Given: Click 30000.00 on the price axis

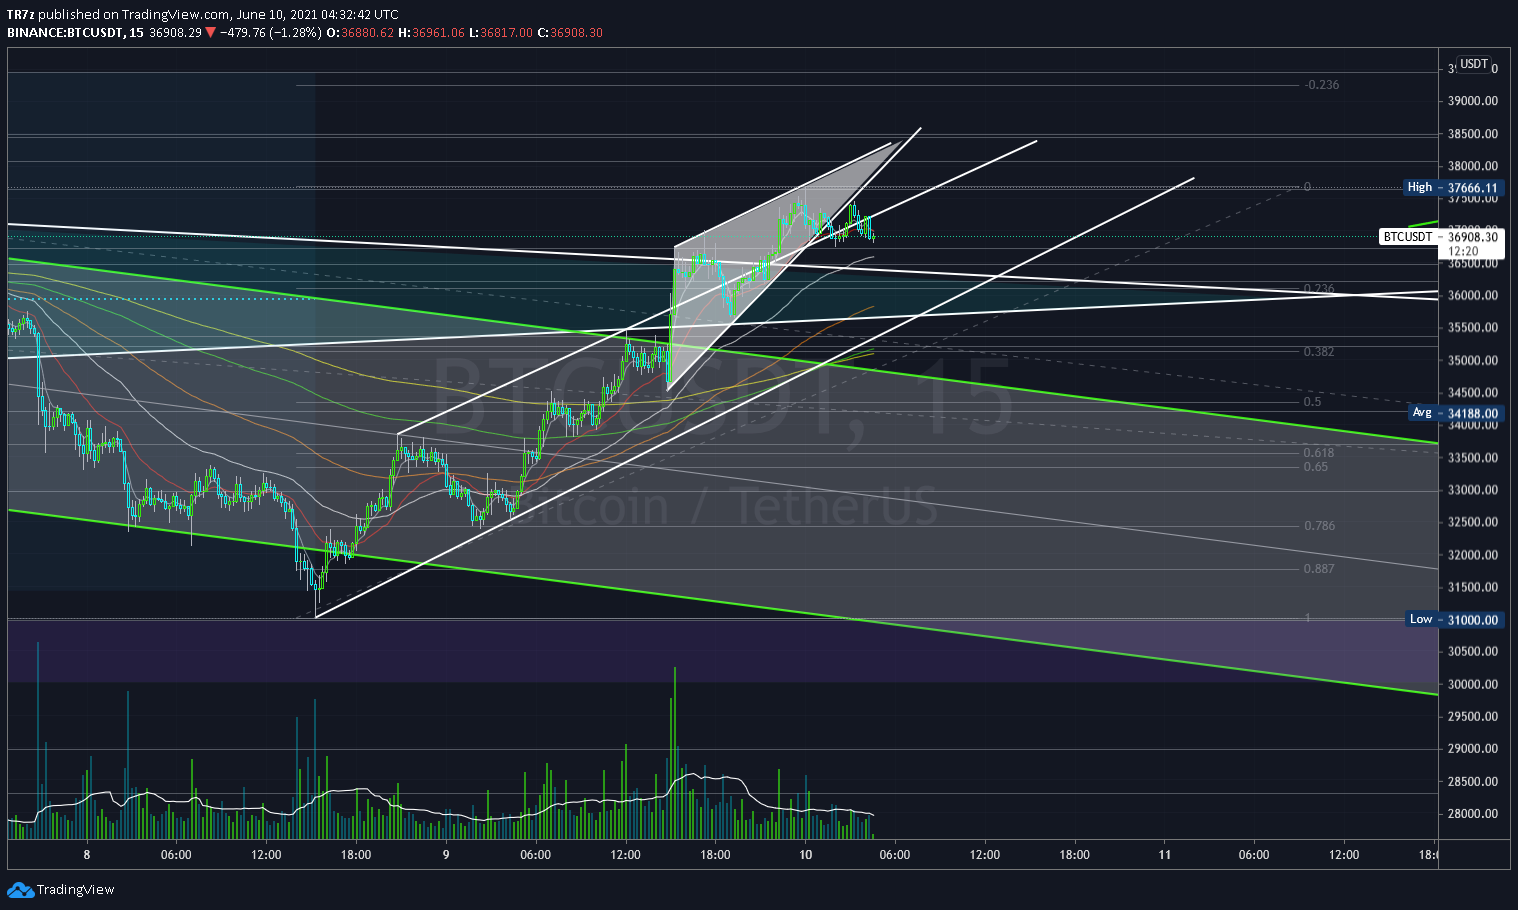Looking at the screenshot, I should pos(1472,685).
